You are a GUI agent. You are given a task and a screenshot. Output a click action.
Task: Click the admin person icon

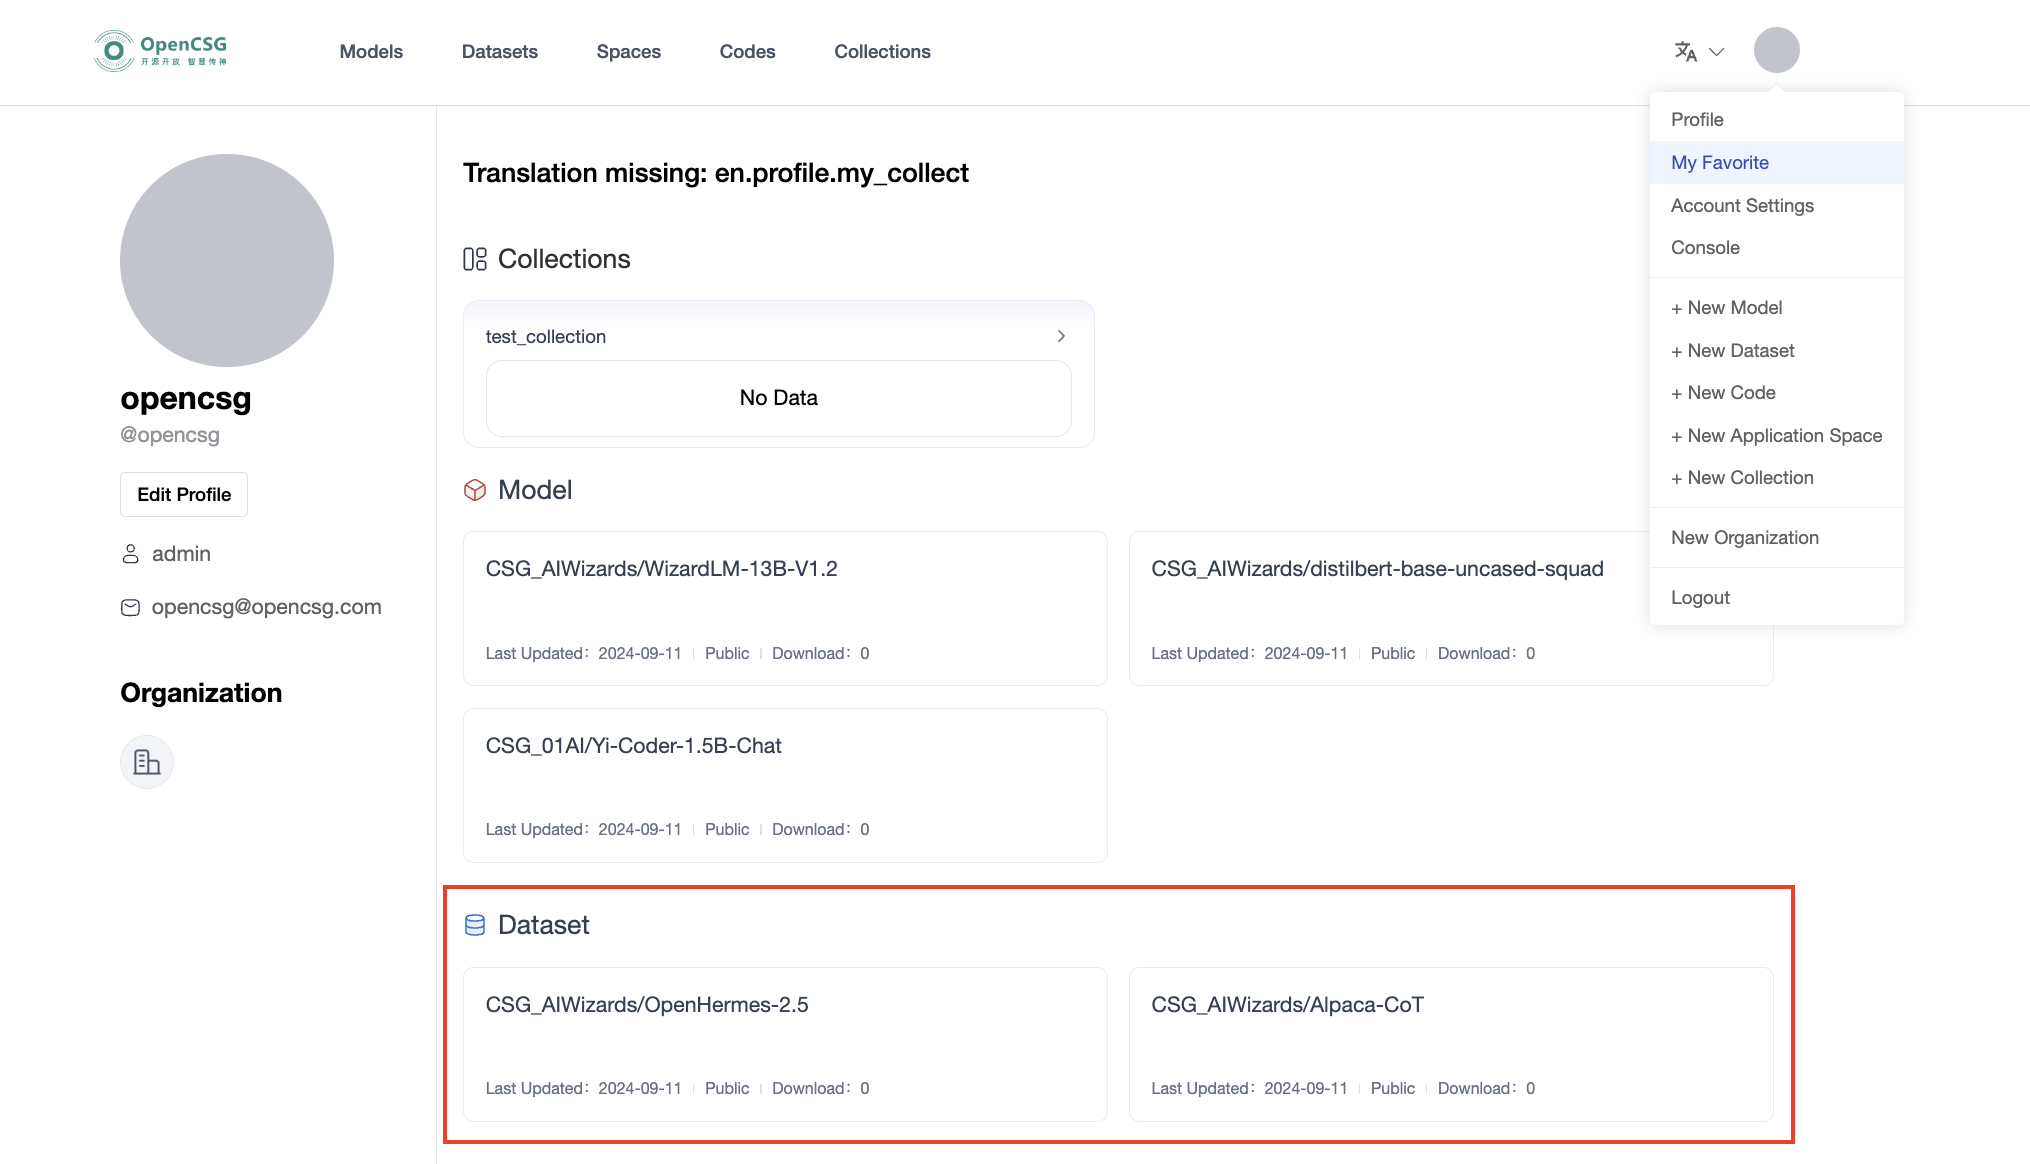click(x=130, y=553)
